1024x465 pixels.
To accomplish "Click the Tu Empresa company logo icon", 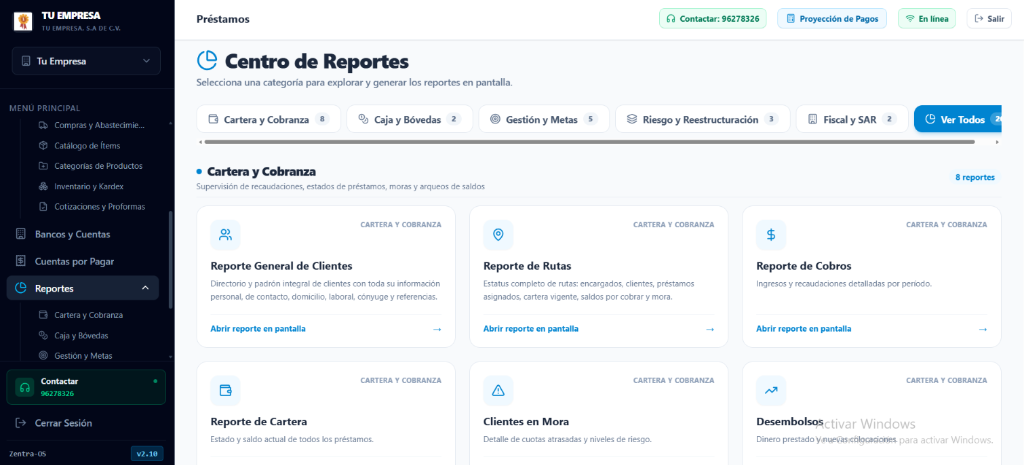I will click(23, 21).
